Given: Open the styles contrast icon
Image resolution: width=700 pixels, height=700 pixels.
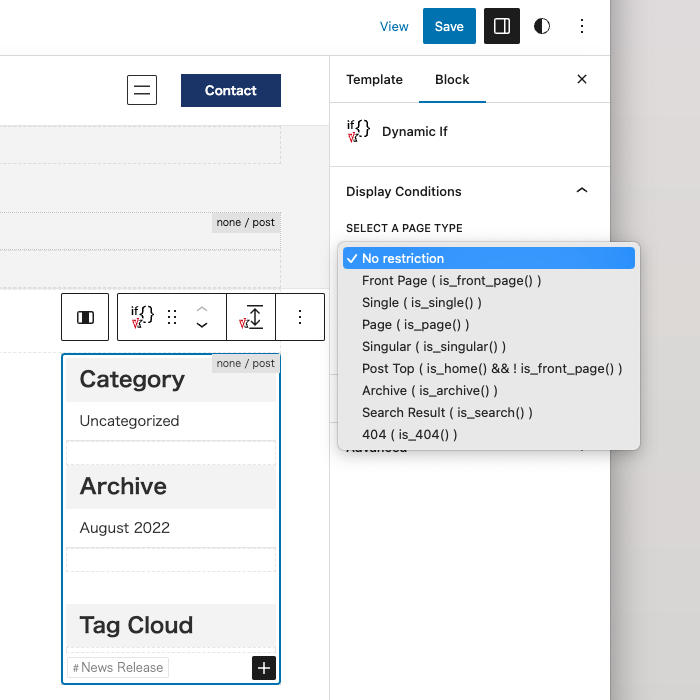Looking at the screenshot, I should (x=542, y=26).
